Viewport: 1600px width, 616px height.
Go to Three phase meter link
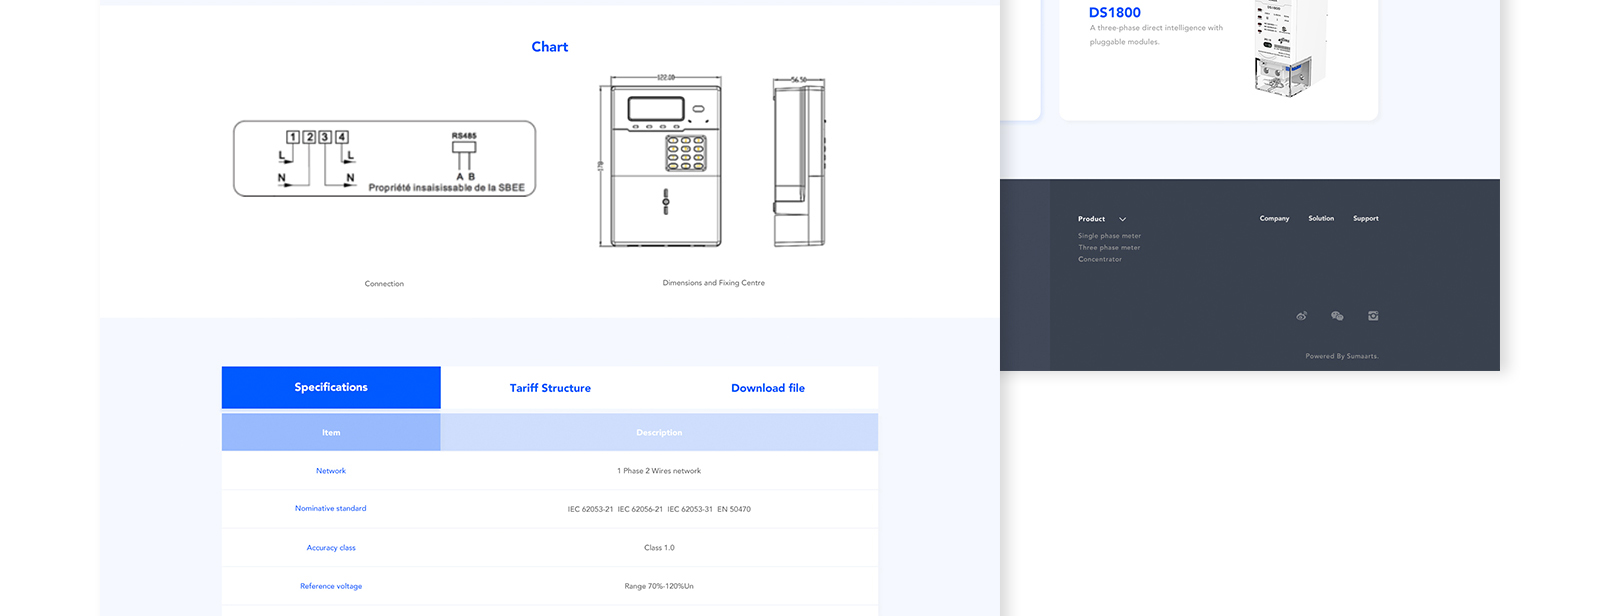pyautogui.click(x=1109, y=248)
